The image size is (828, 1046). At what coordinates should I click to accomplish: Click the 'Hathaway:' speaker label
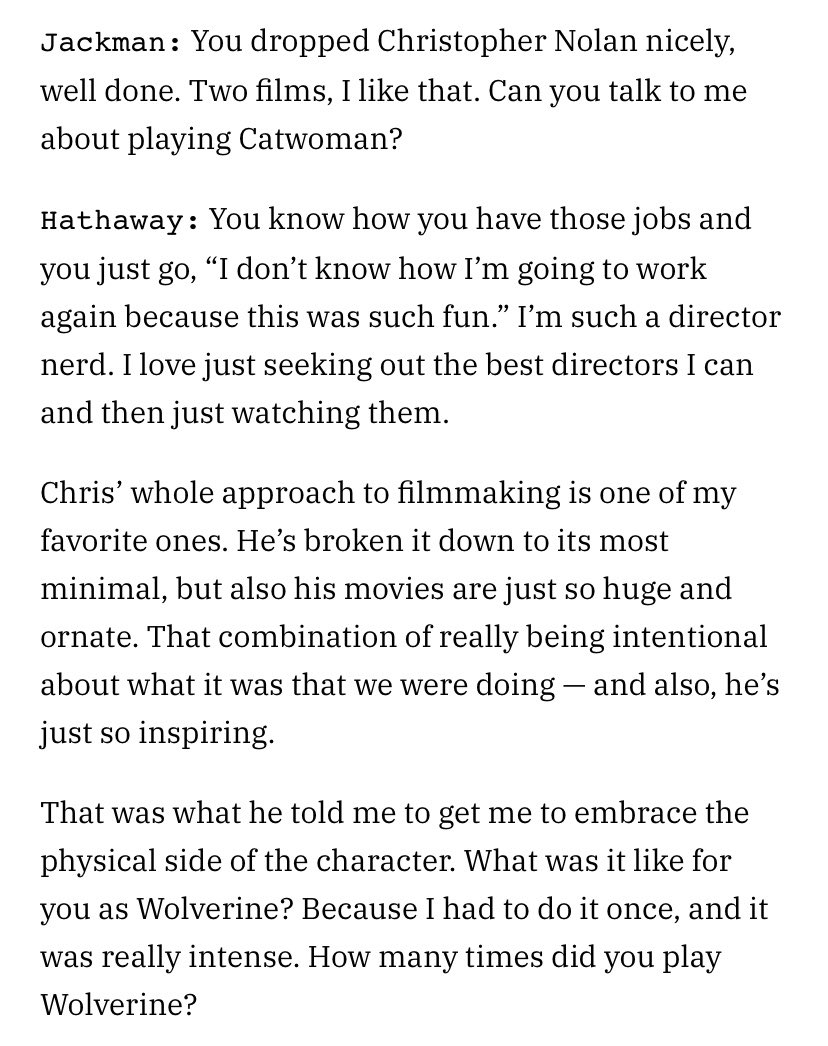pyautogui.click(x=119, y=219)
